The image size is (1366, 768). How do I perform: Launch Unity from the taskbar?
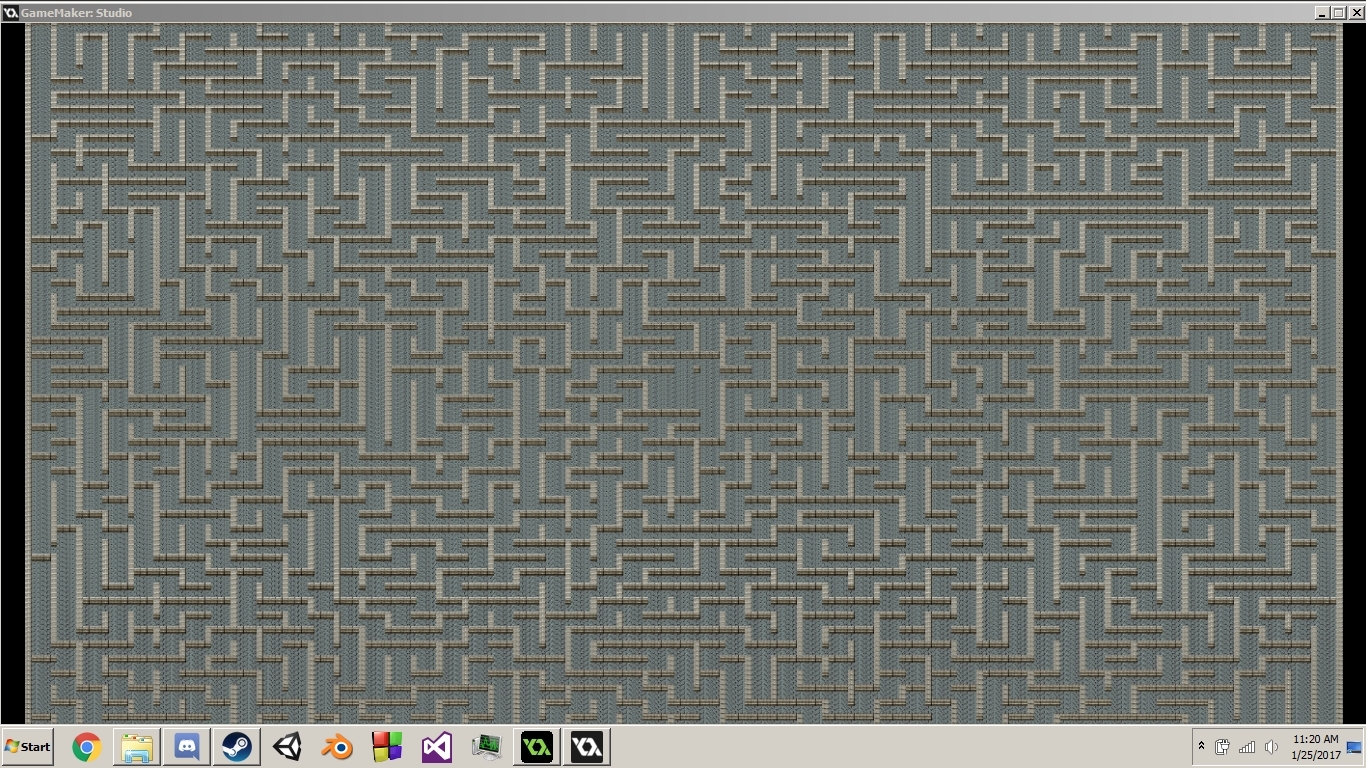[286, 746]
